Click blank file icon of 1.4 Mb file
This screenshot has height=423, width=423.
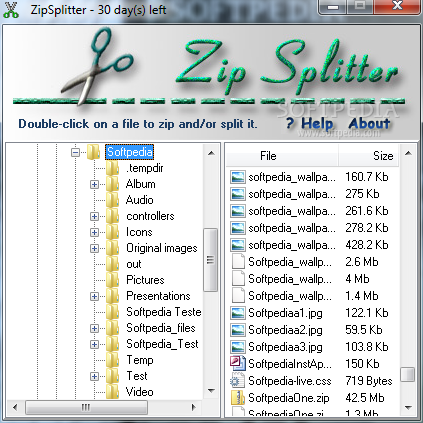(x=238, y=296)
